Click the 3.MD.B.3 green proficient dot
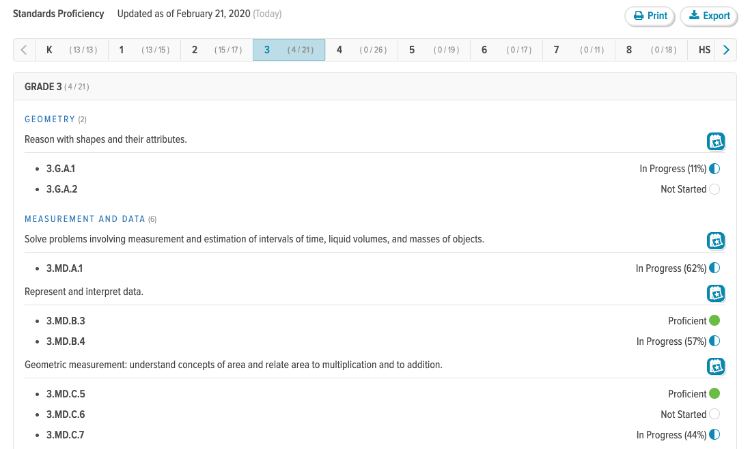The width and height of the screenshot is (750, 449). click(714, 321)
